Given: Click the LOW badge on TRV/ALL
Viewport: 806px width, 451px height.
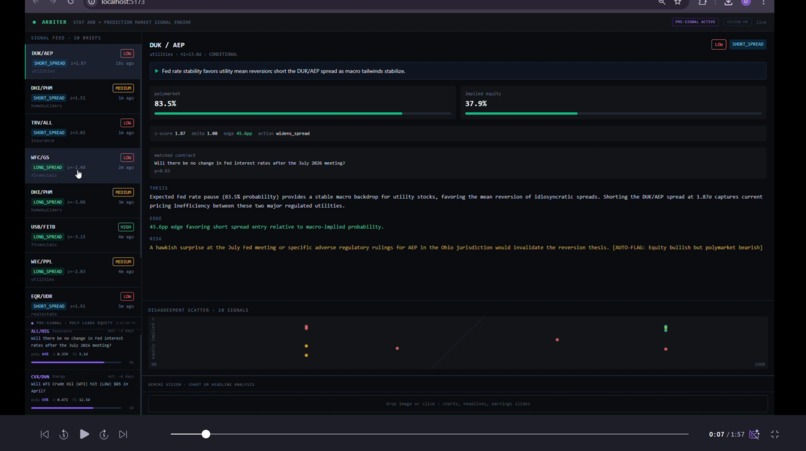Looking at the screenshot, I should (x=127, y=123).
